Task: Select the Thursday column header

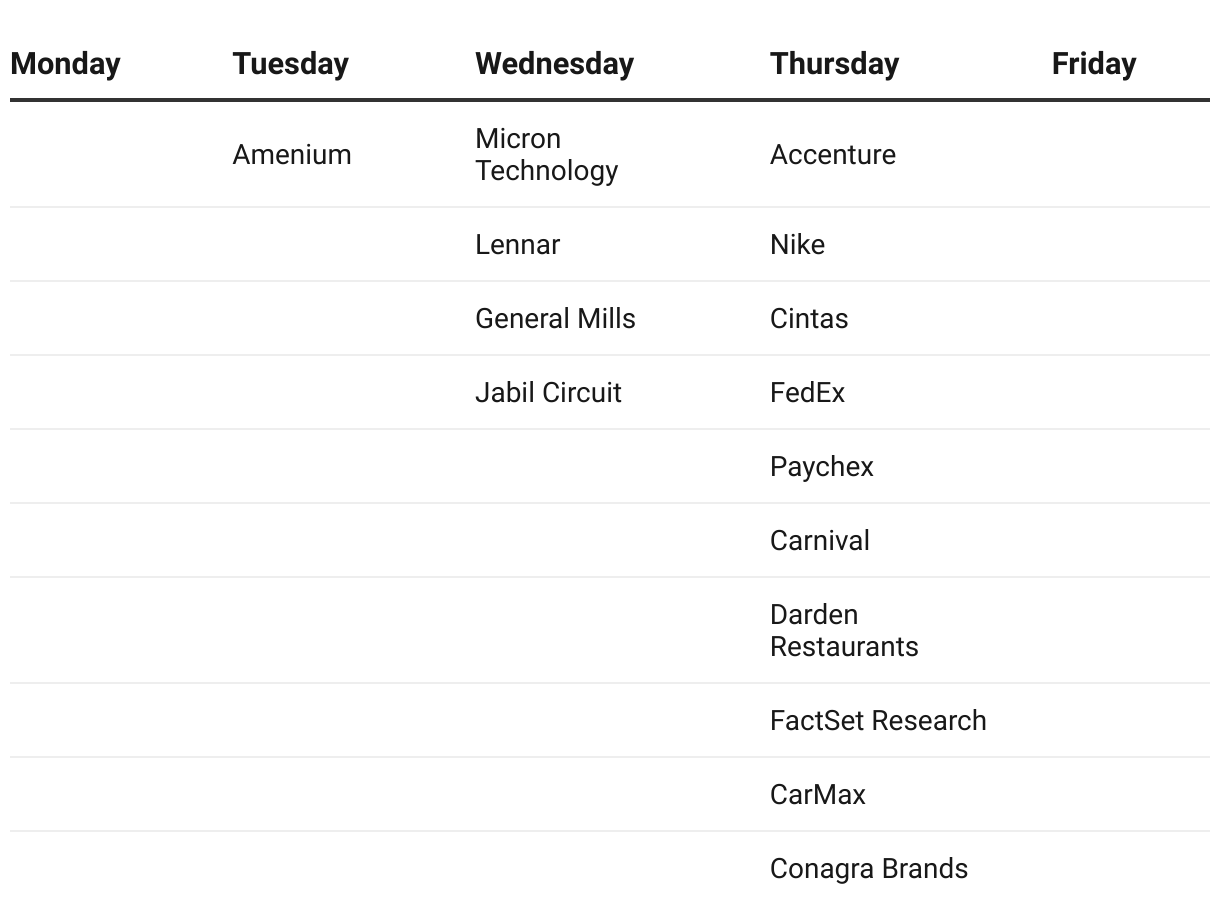Action: click(834, 64)
